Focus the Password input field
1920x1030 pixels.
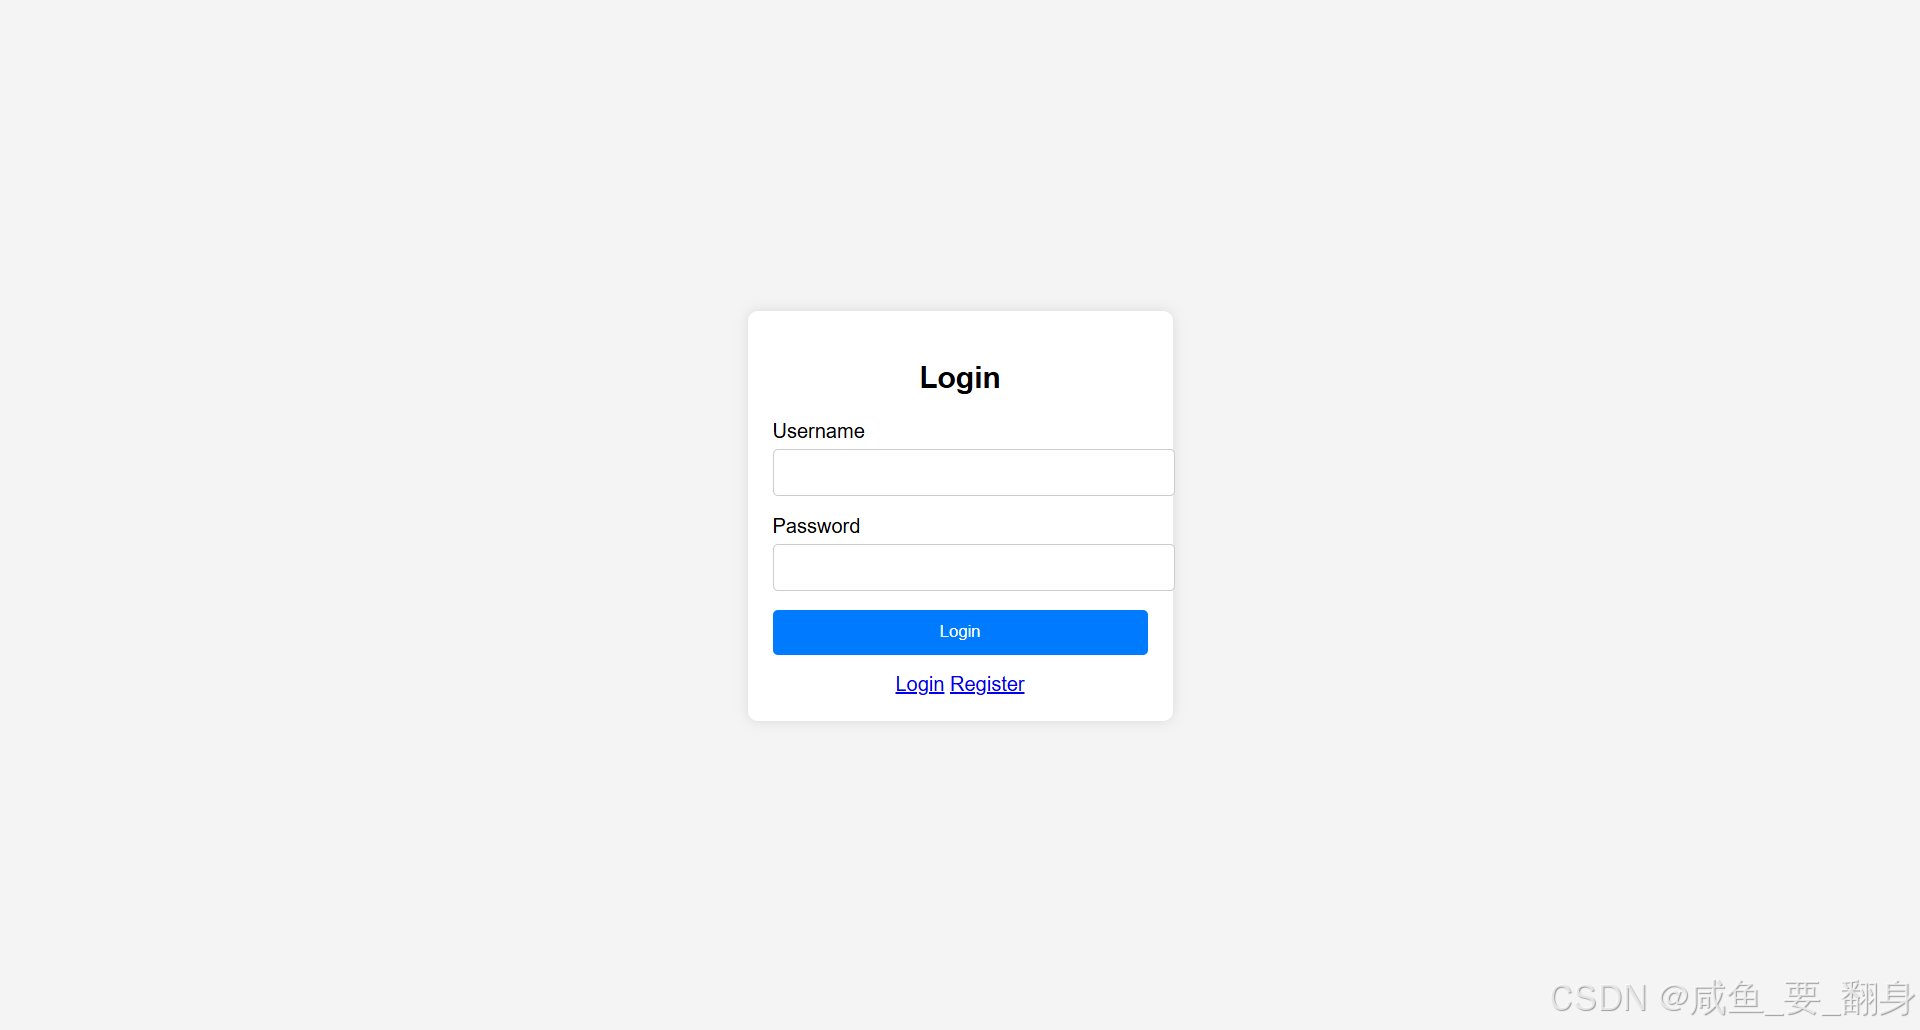[973, 567]
